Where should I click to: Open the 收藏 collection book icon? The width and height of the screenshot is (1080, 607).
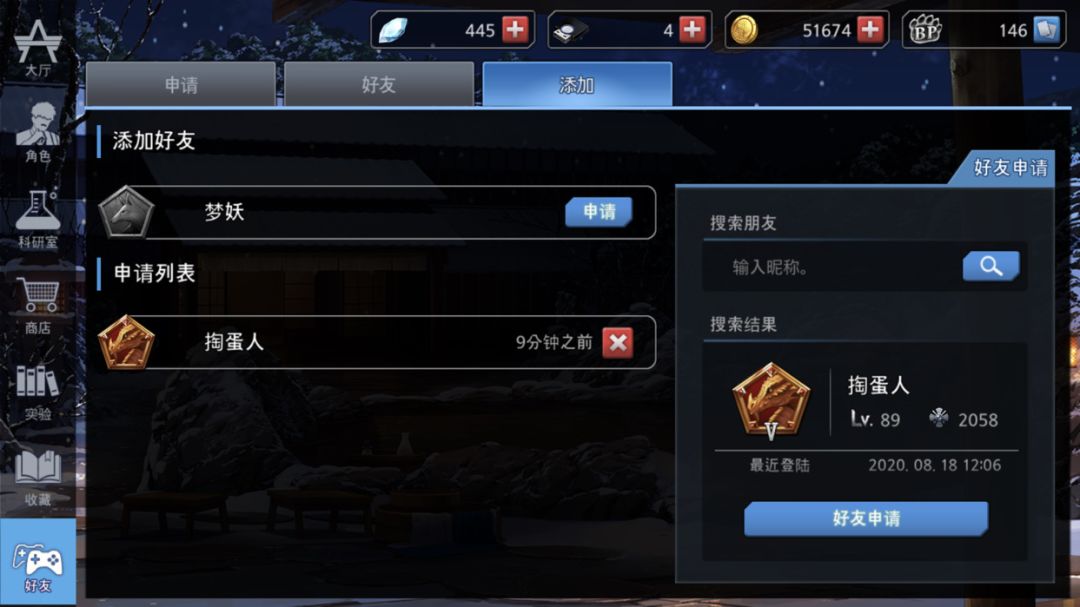[37, 477]
